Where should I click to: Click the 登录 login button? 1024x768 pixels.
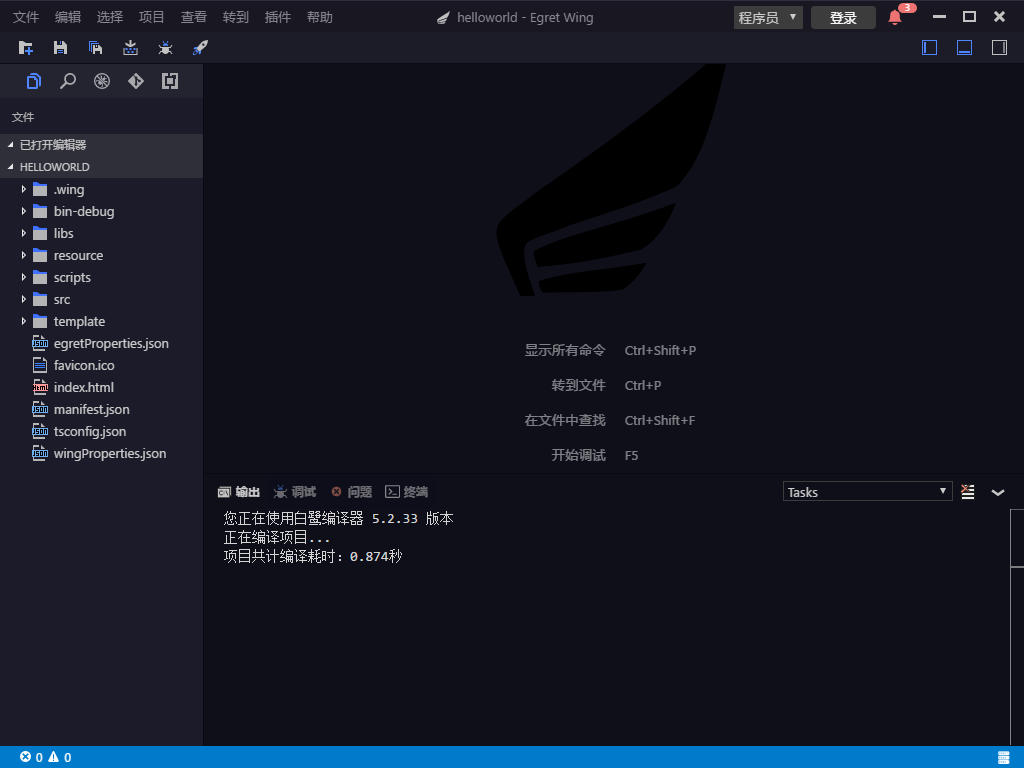pyautogui.click(x=843, y=18)
